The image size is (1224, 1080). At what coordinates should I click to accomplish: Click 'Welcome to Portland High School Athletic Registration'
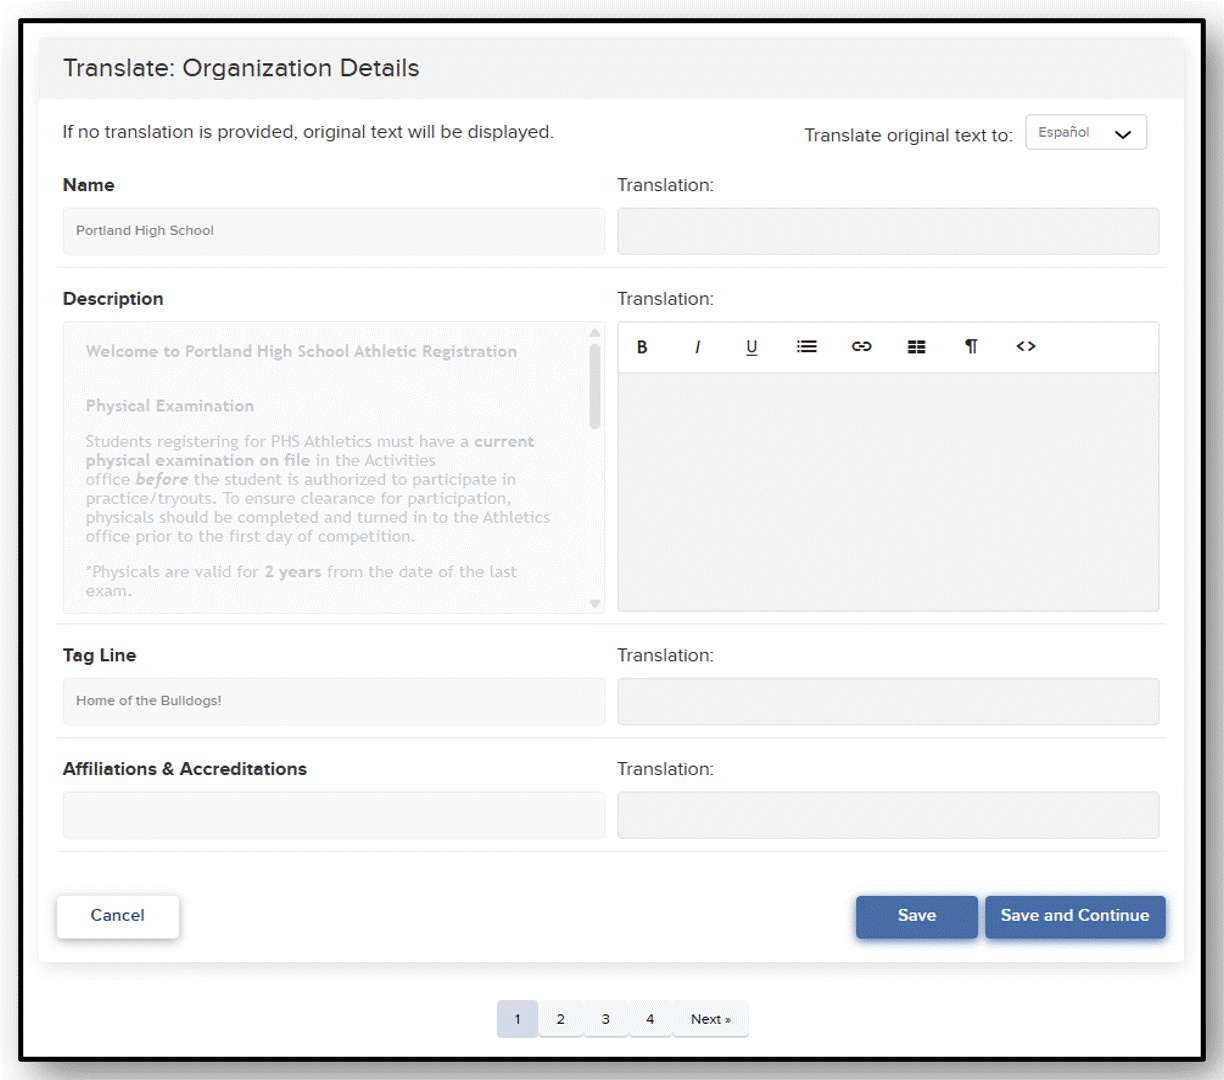click(301, 352)
